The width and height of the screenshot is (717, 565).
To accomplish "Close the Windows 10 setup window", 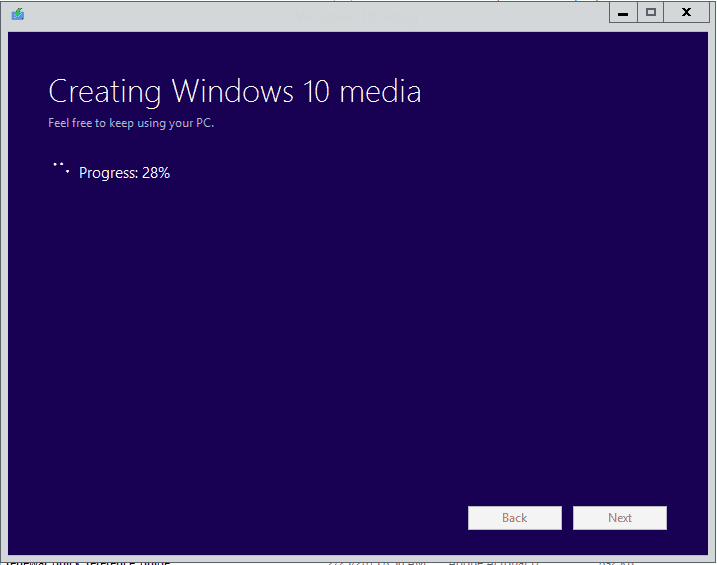I will [686, 13].
